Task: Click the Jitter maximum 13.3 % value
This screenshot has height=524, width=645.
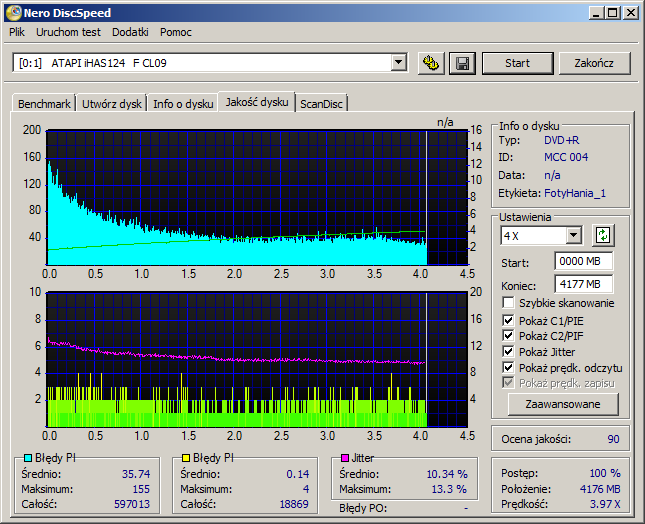Action: 449,489
